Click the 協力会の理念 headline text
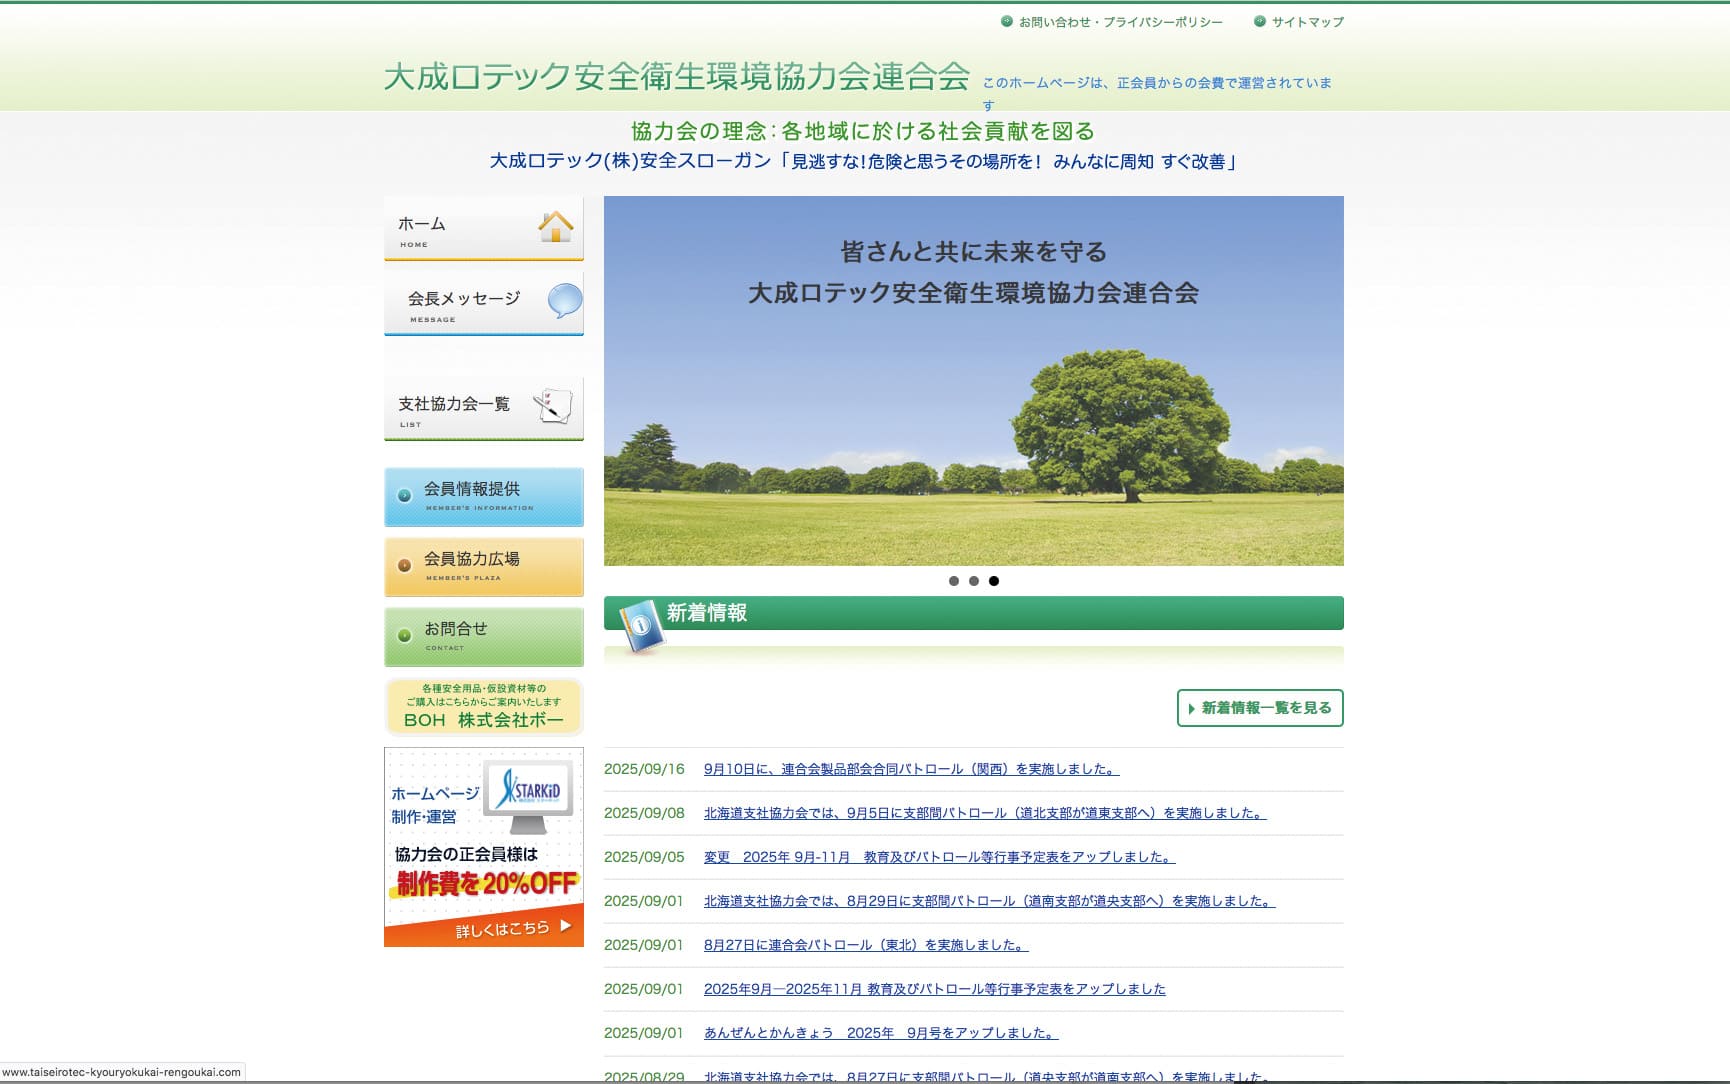This screenshot has height=1084, width=1730. 864,131
